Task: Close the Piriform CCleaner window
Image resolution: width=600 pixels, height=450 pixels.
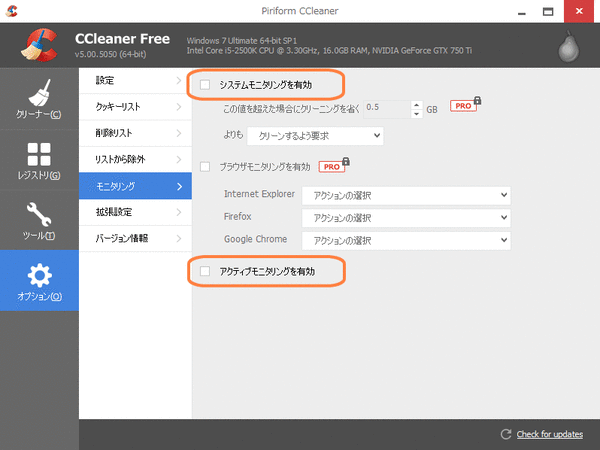Action: pyautogui.click(x=579, y=11)
